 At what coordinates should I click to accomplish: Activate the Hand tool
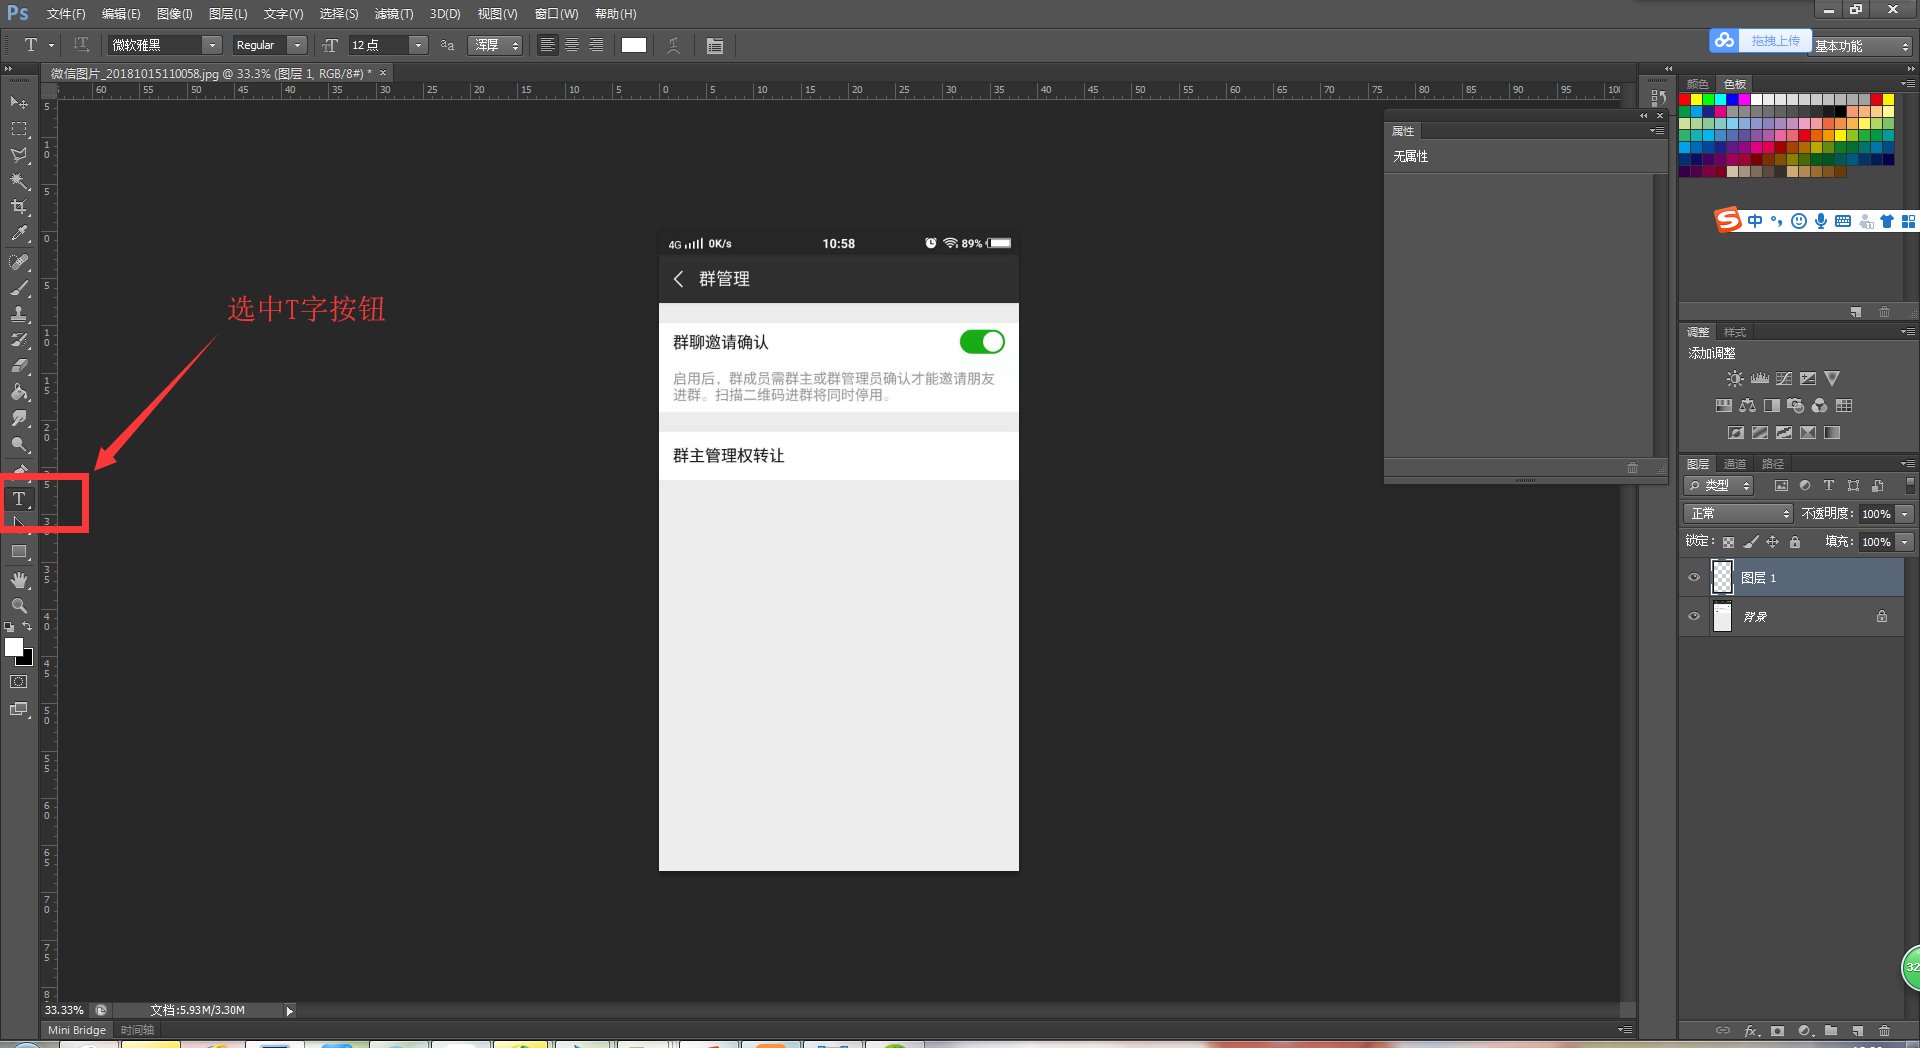(x=19, y=578)
